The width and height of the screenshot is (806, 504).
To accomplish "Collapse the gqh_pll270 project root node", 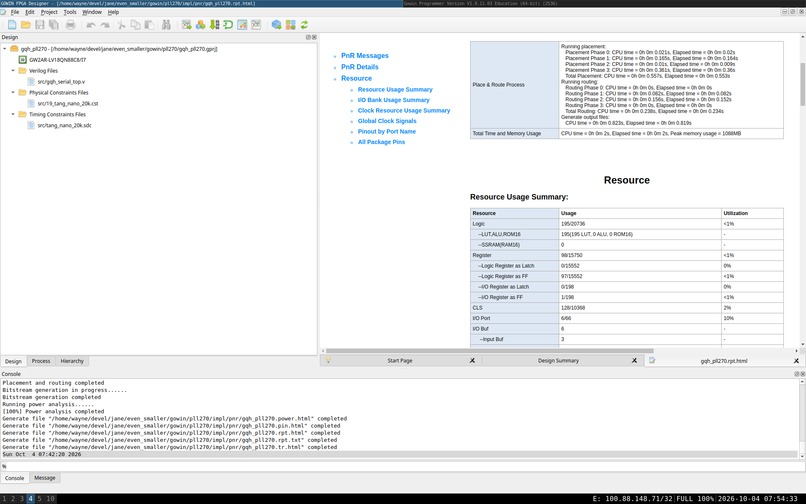I will tap(5, 49).
